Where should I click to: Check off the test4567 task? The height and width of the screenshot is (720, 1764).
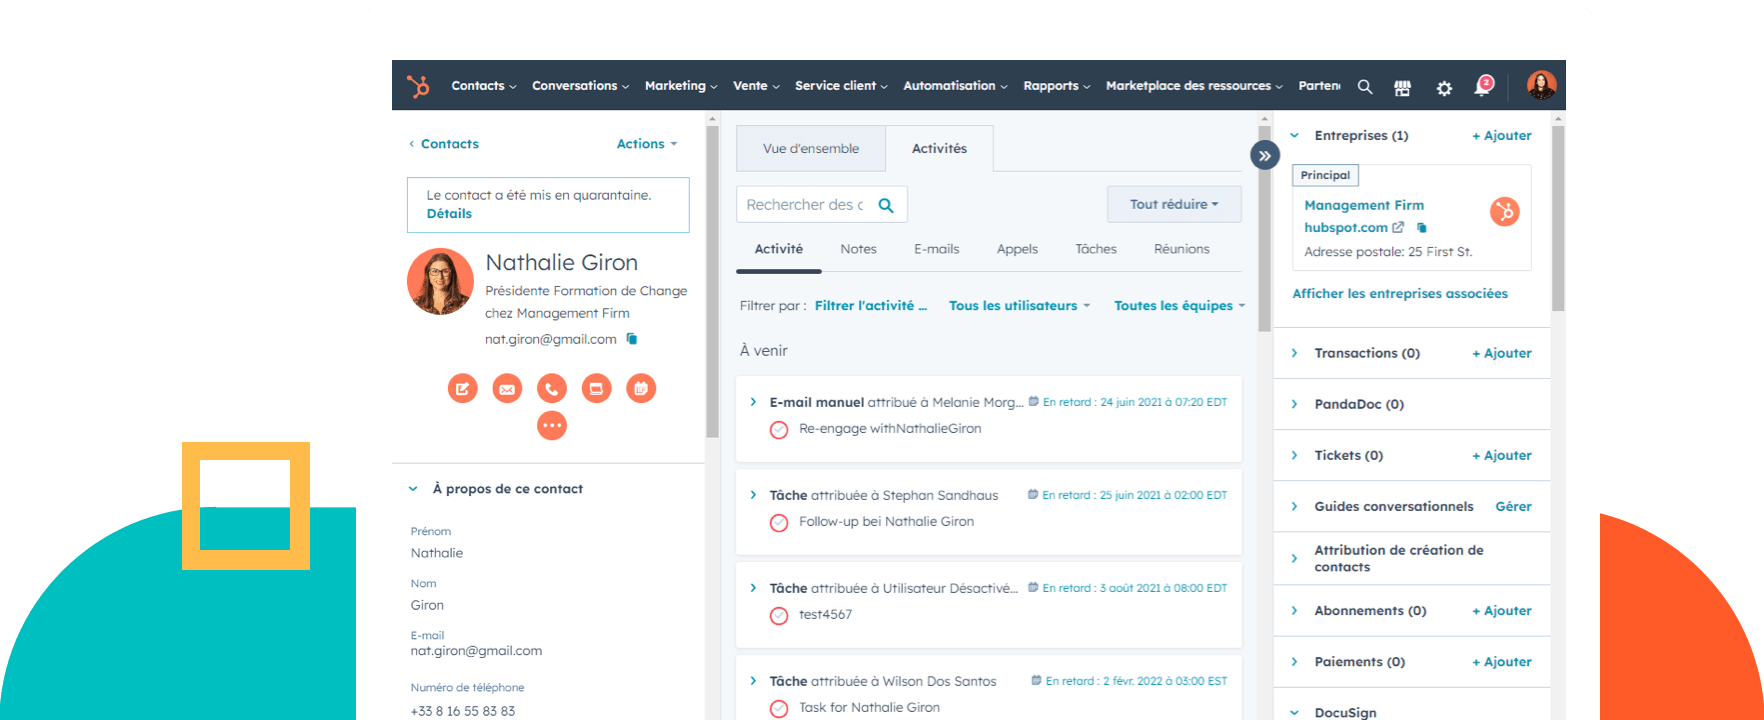click(779, 616)
